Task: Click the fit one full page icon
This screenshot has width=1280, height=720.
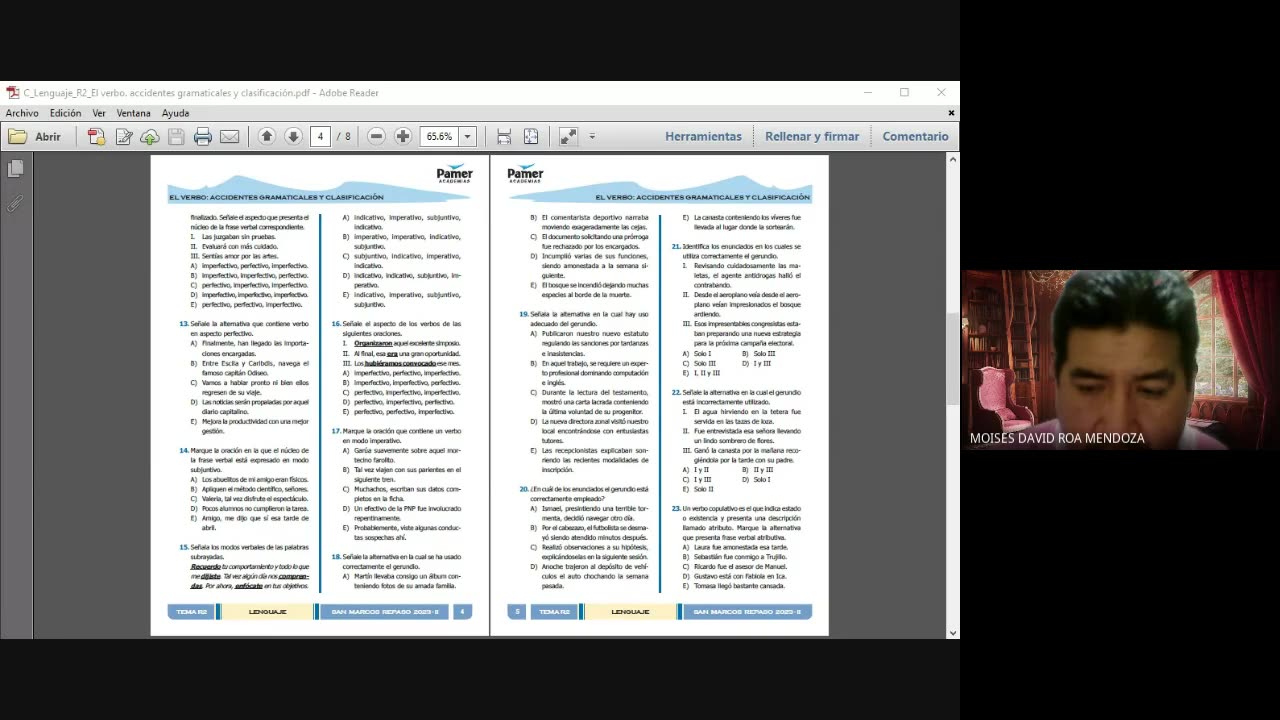Action: (x=531, y=137)
